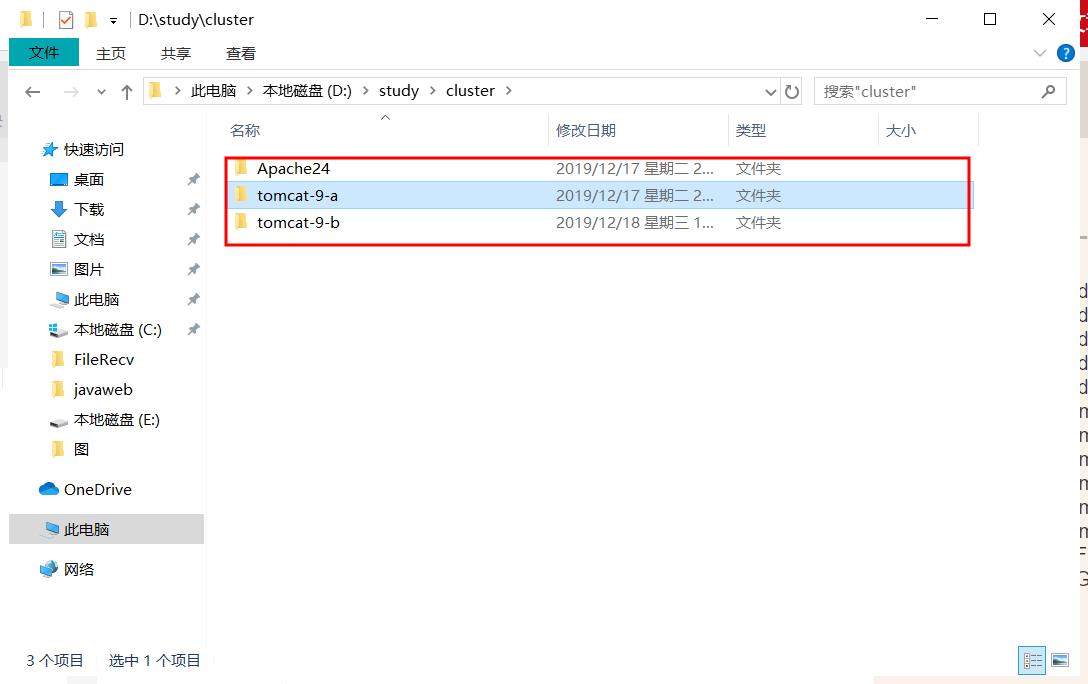Click the pin icon next to 下载
1088x684 pixels.
(194, 210)
